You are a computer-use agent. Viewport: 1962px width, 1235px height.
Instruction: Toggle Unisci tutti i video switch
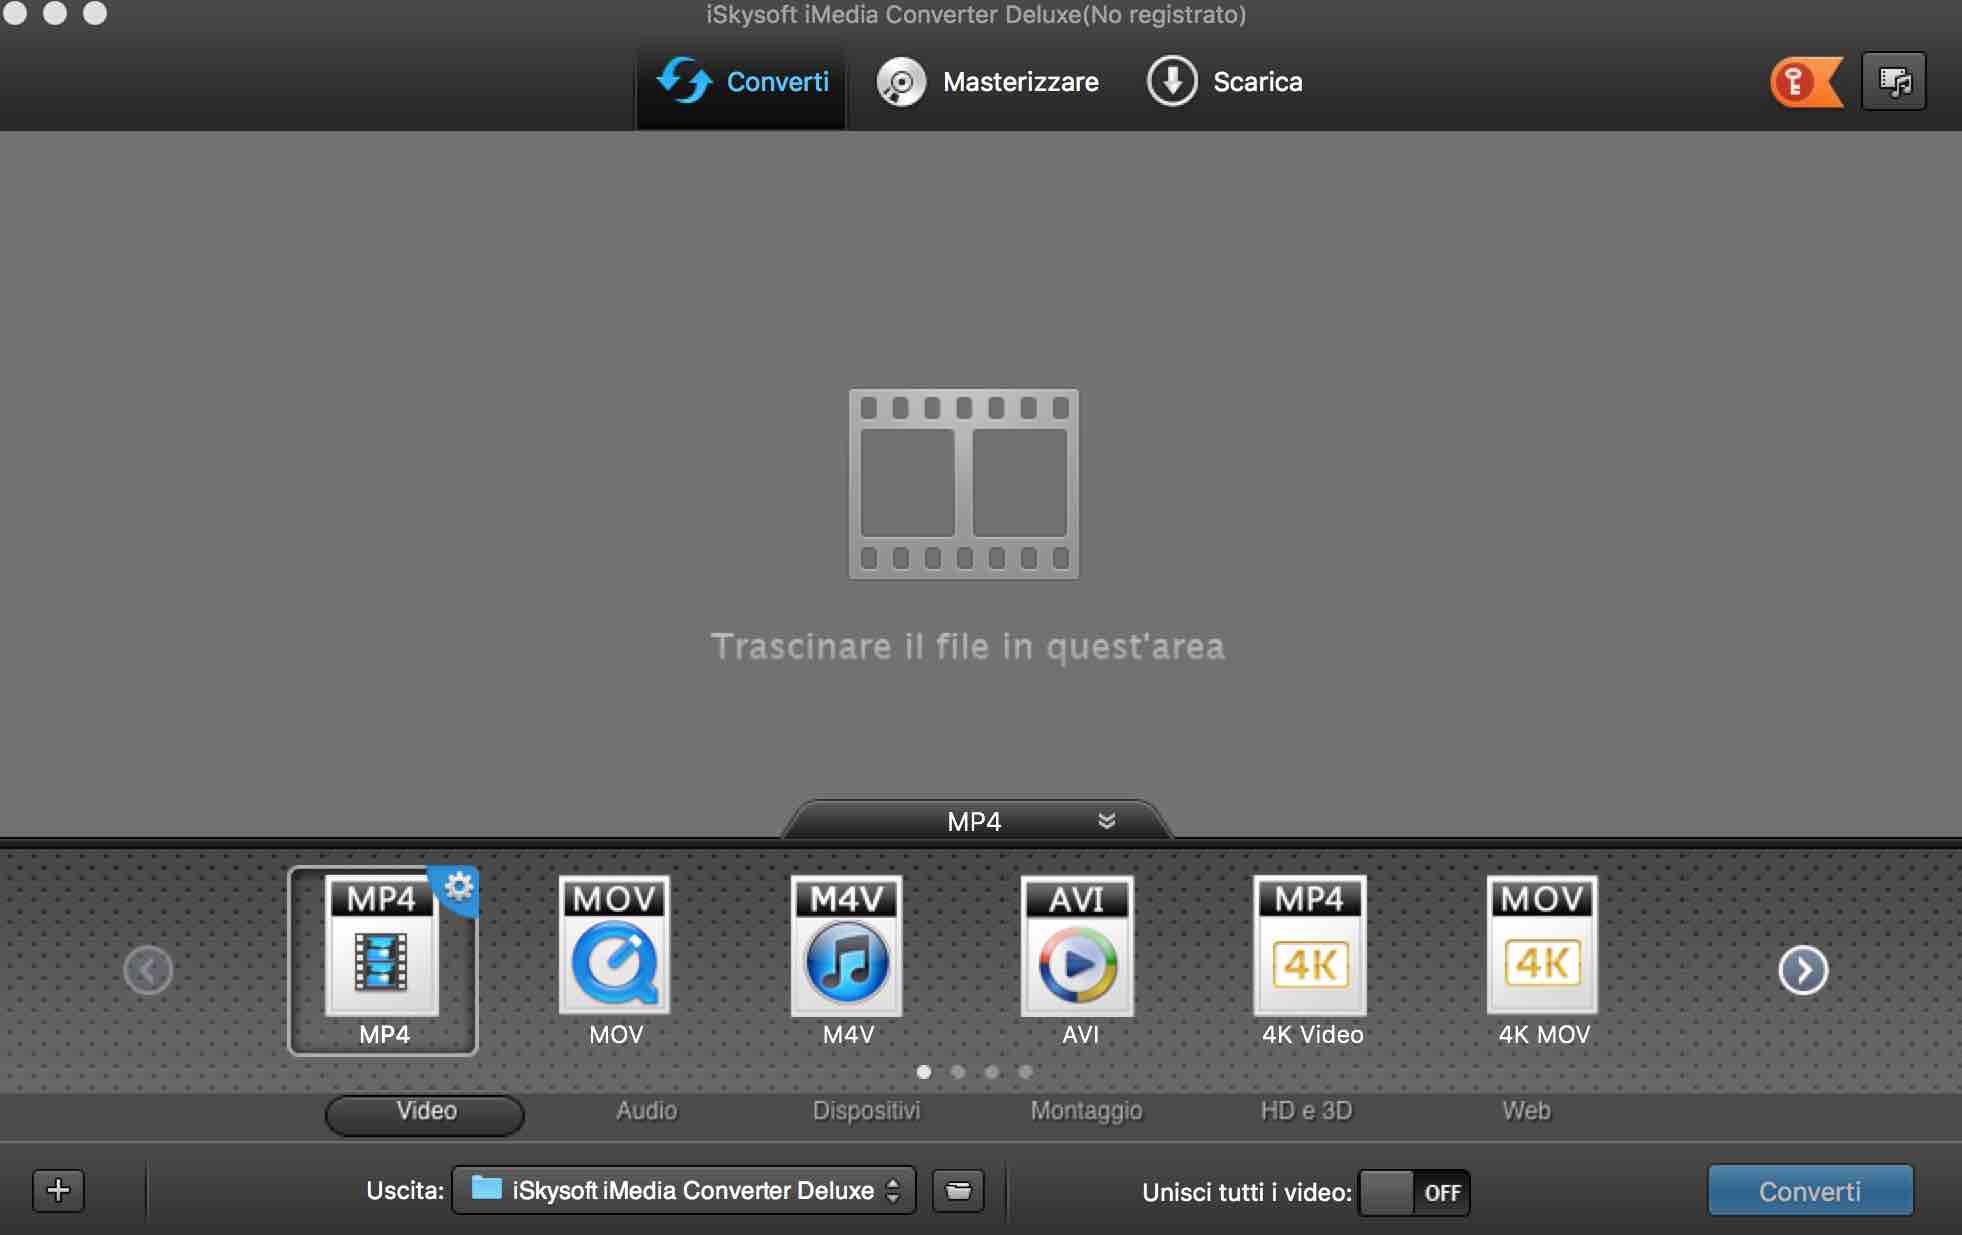pyautogui.click(x=1414, y=1192)
